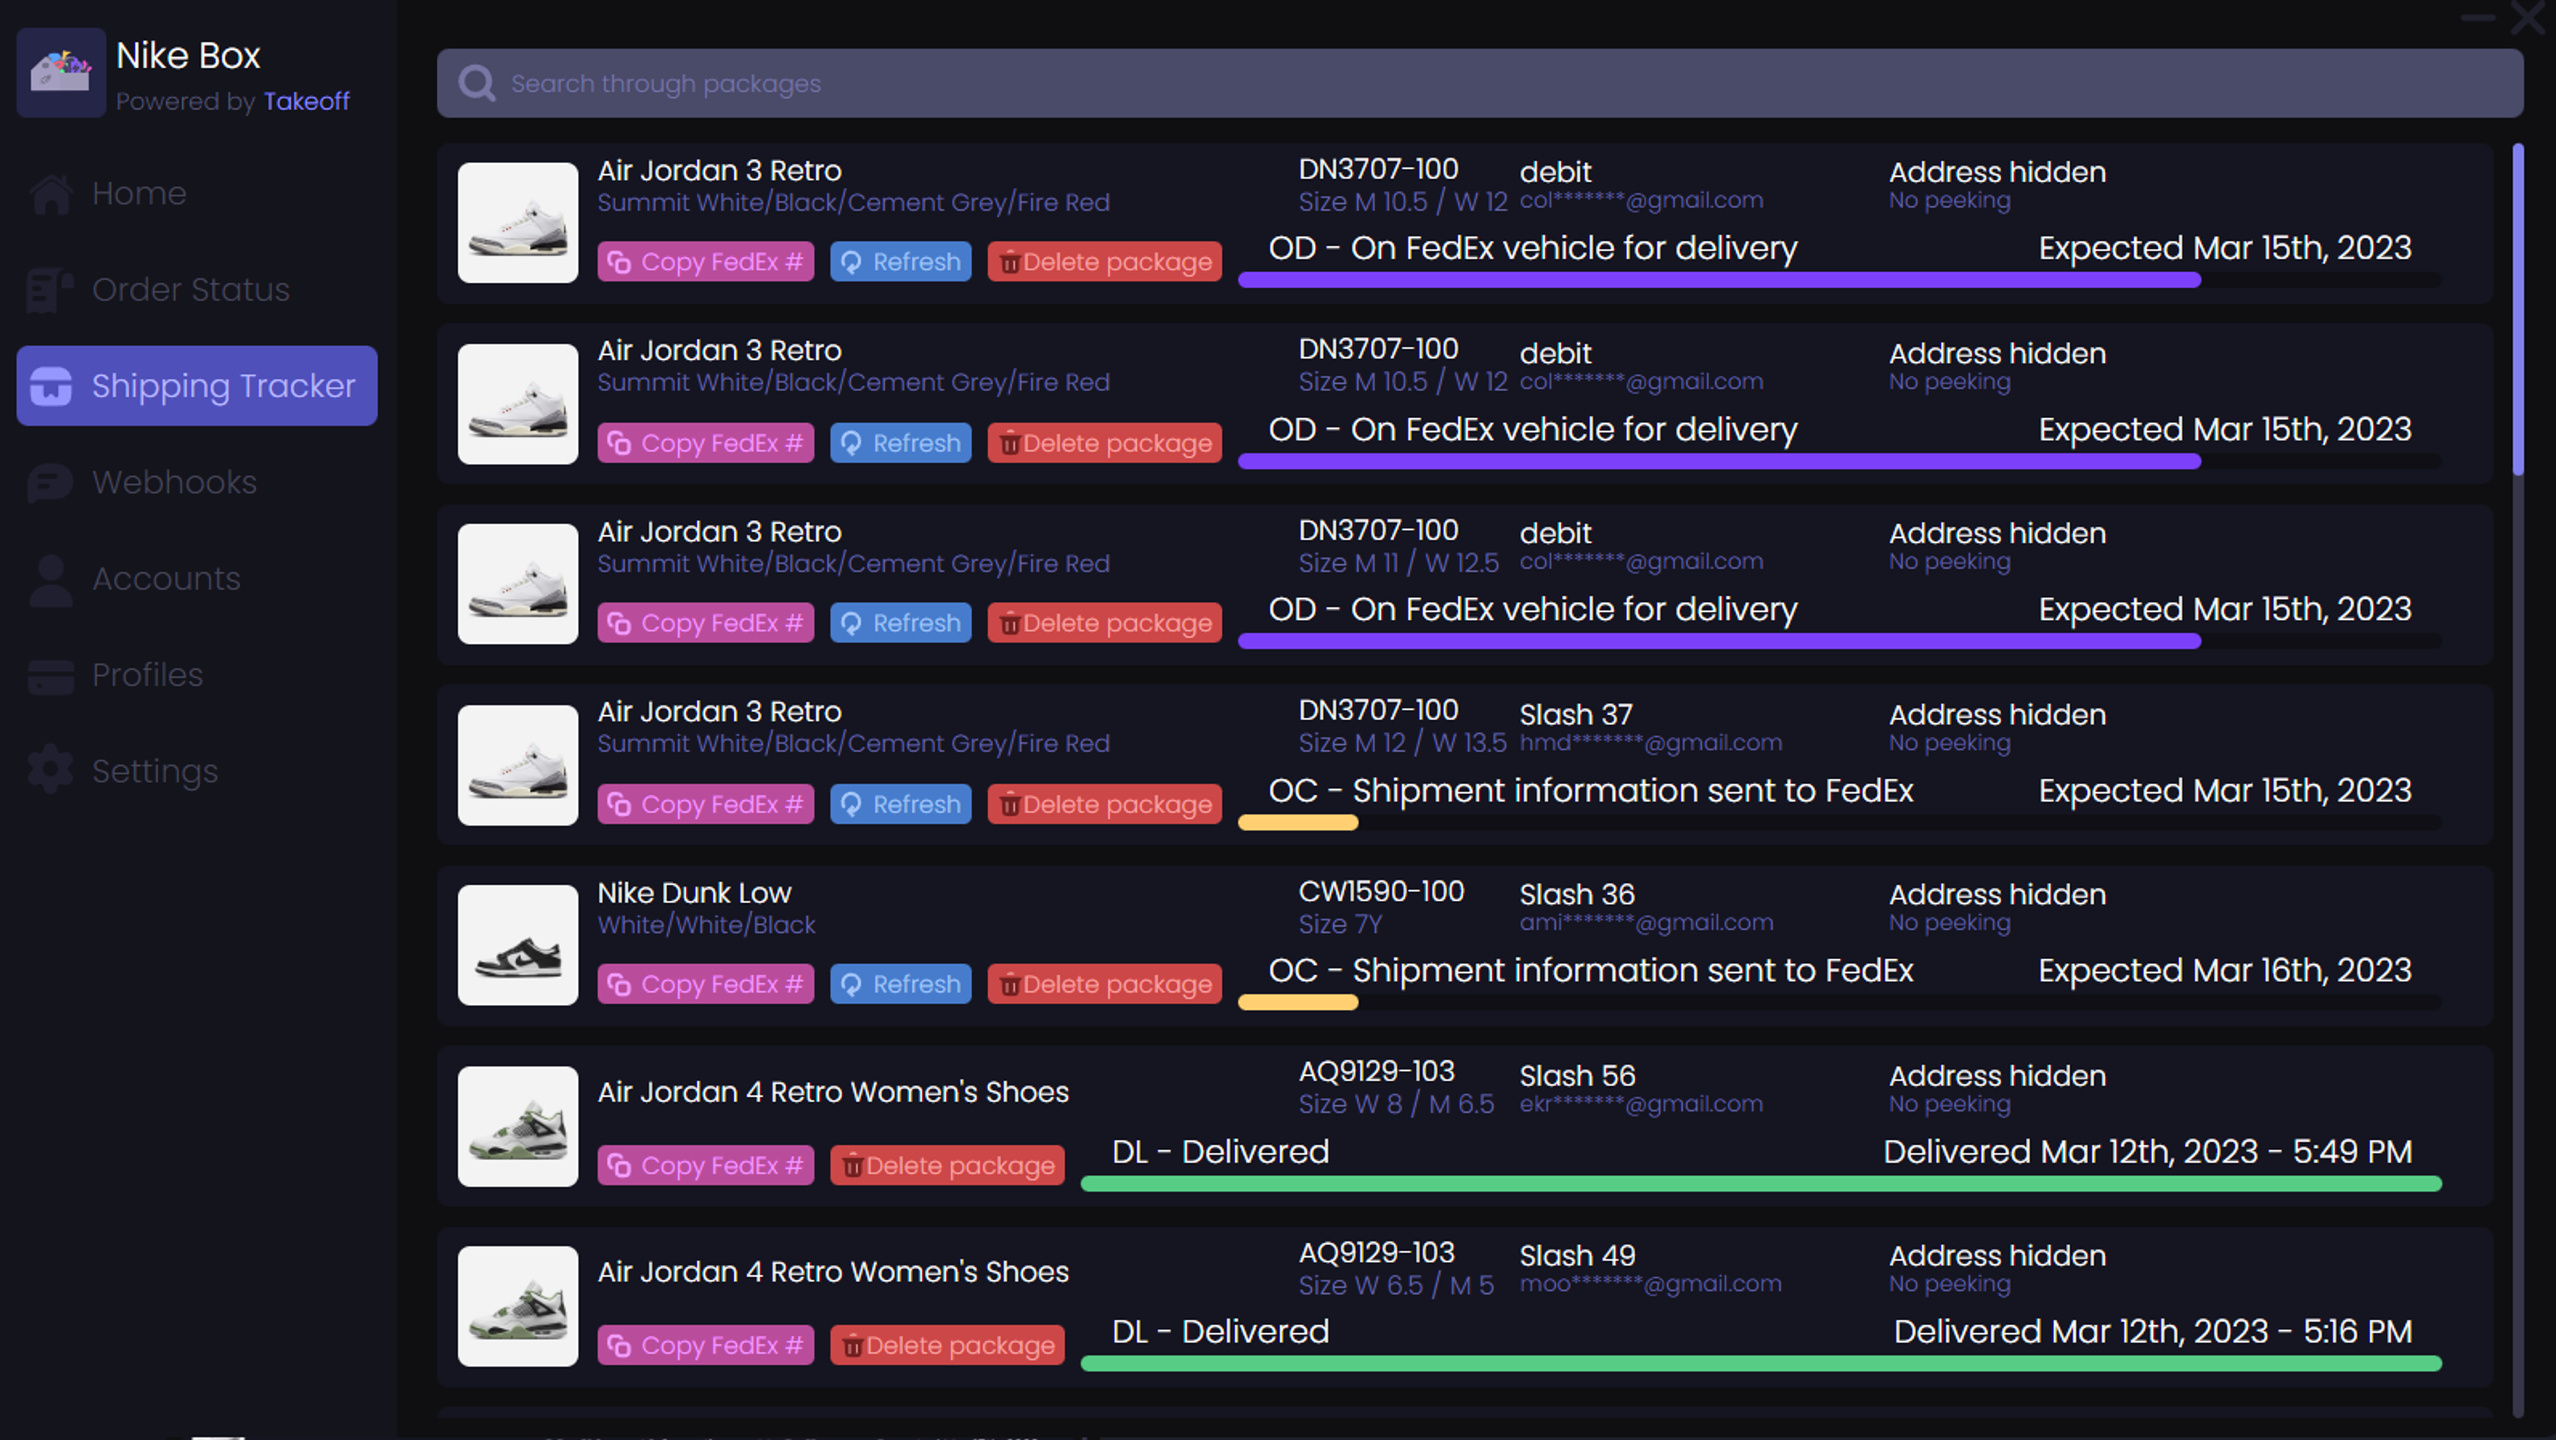Open the Takeoff link

click(306, 101)
